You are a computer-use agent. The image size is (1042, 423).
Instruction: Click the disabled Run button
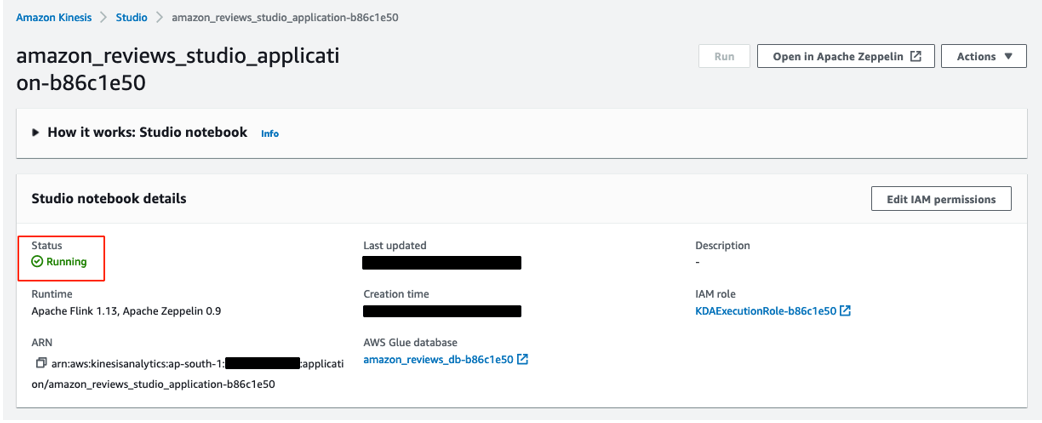[724, 56]
